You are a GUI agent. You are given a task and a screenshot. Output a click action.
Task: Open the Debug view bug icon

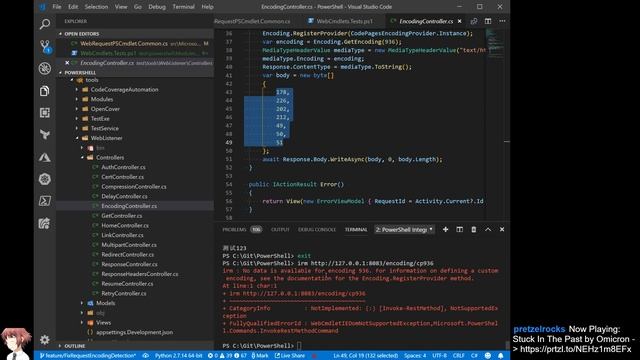click(x=45, y=68)
